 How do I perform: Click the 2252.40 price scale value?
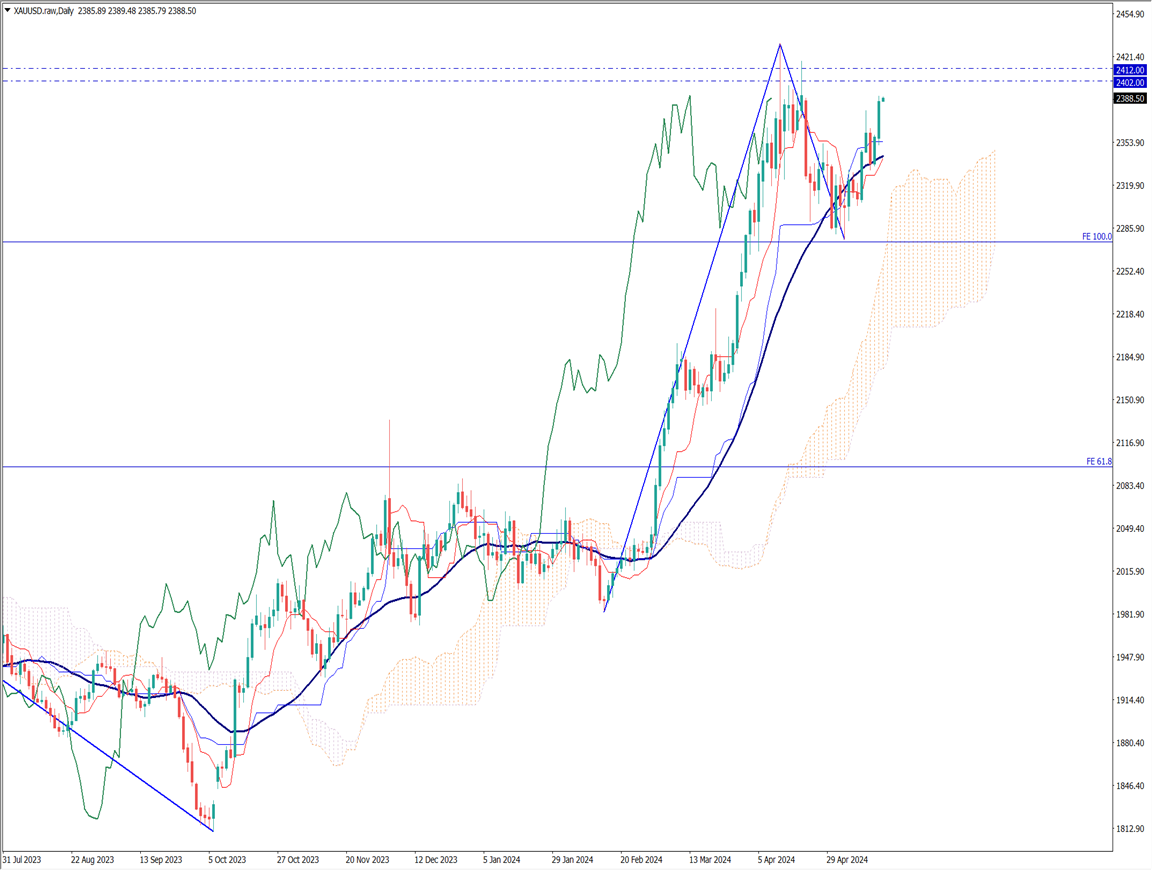[1131, 272]
